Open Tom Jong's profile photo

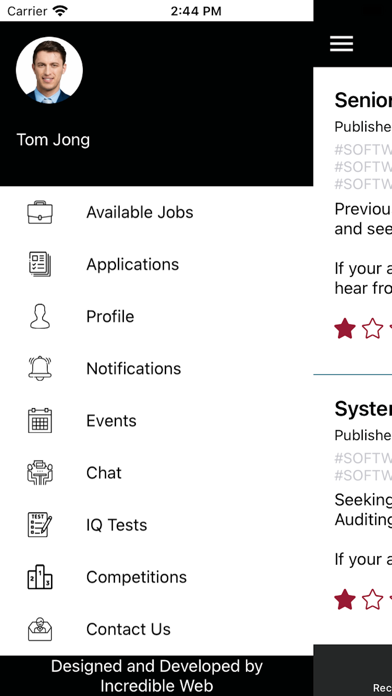tap(49, 70)
